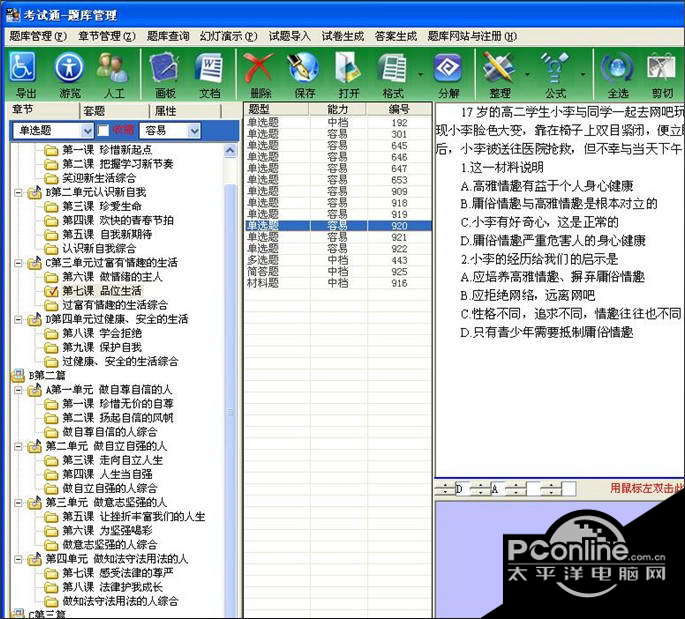Viewport: 685px width, 619px height.
Task: Select the question row numbered 192
Action: tap(338, 123)
